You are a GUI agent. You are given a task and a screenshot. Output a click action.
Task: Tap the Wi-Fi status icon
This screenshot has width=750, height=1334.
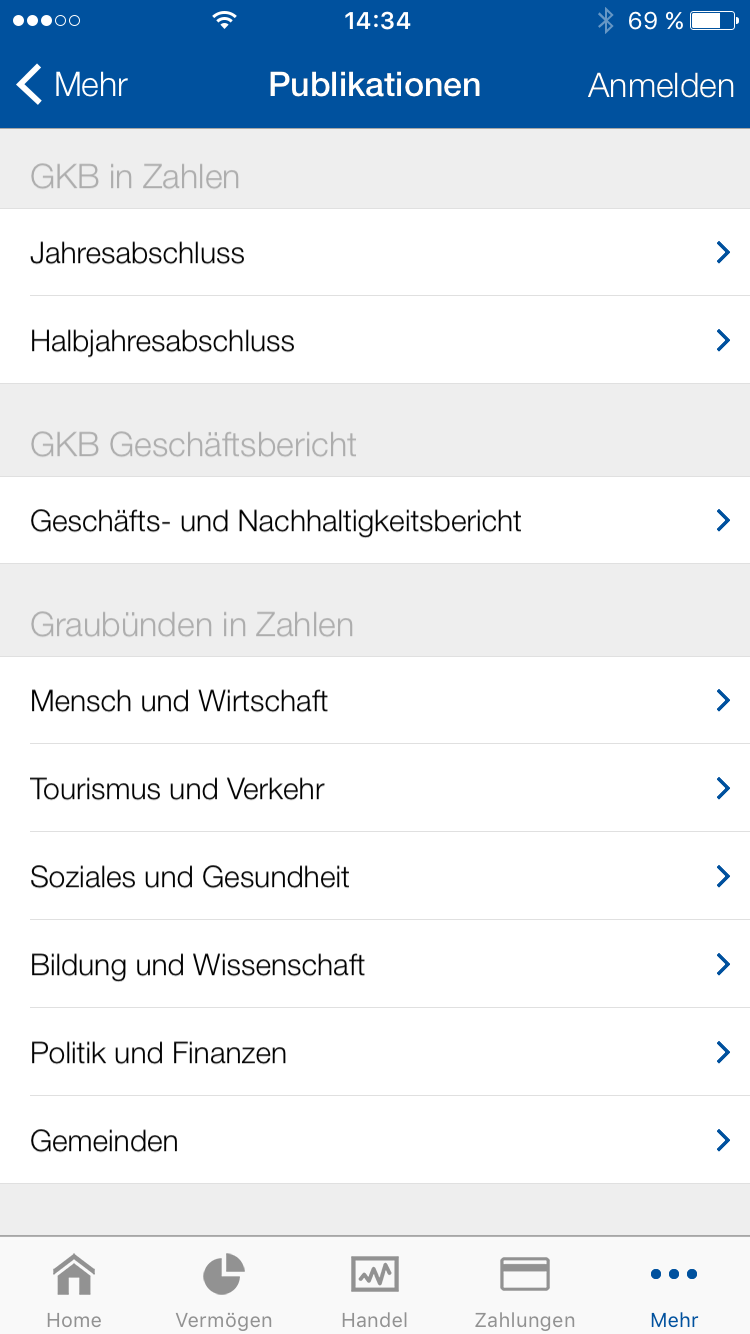click(225, 21)
